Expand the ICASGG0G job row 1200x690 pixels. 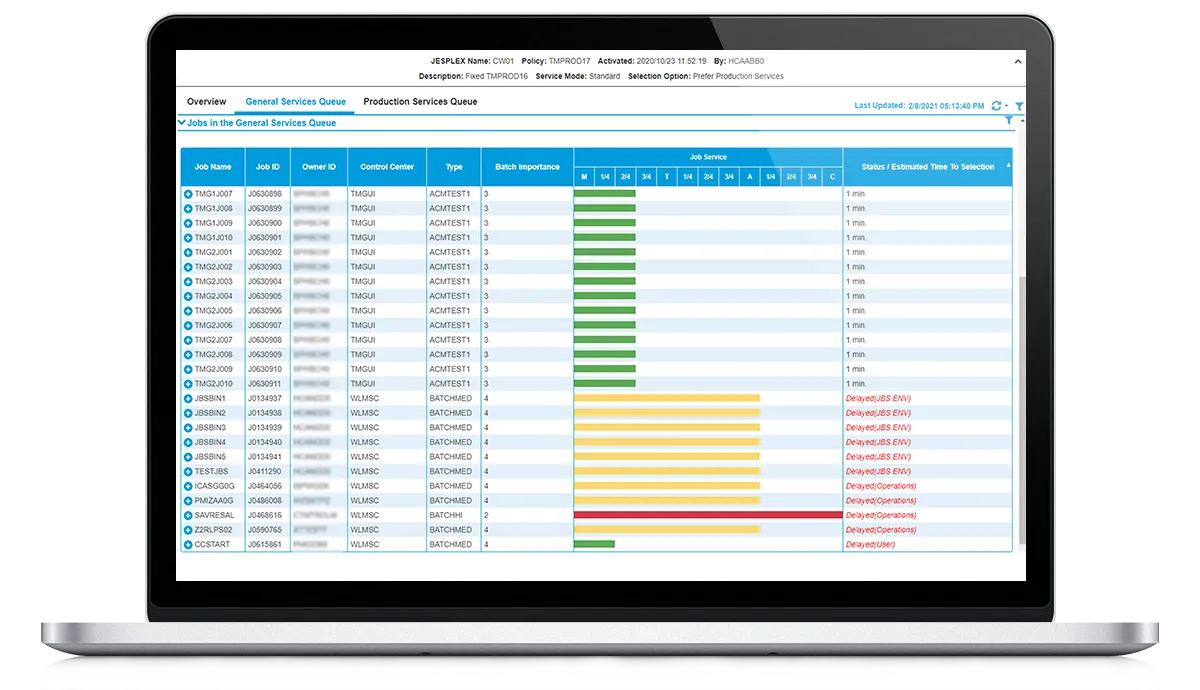click(188, 486)
